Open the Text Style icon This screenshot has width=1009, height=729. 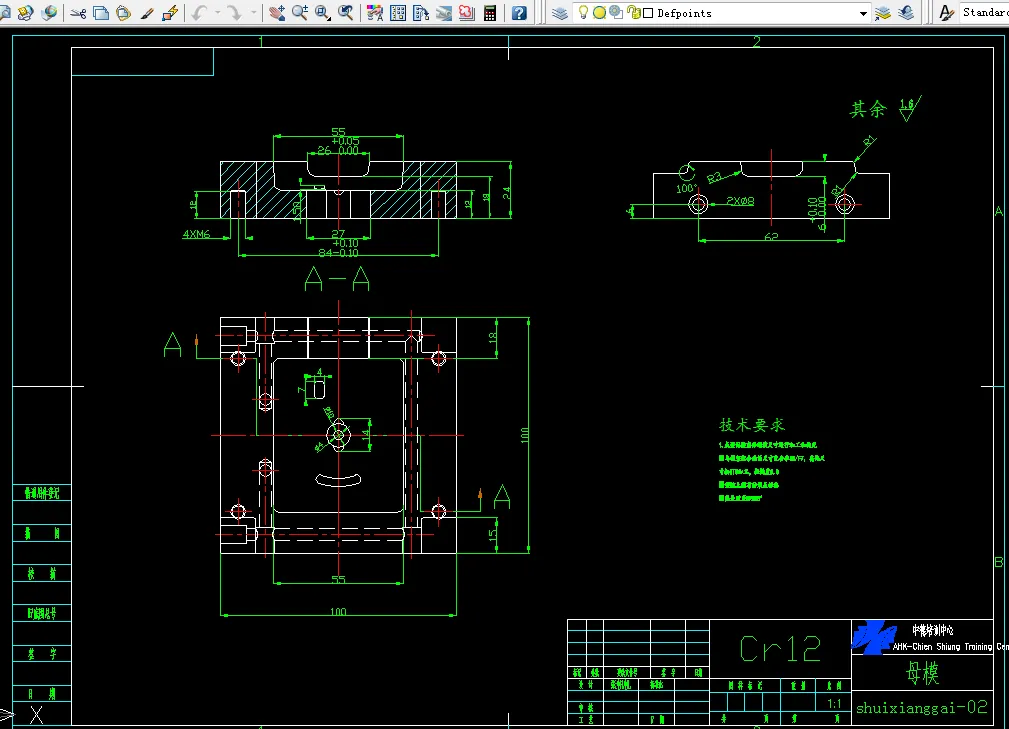pos(947,13)
